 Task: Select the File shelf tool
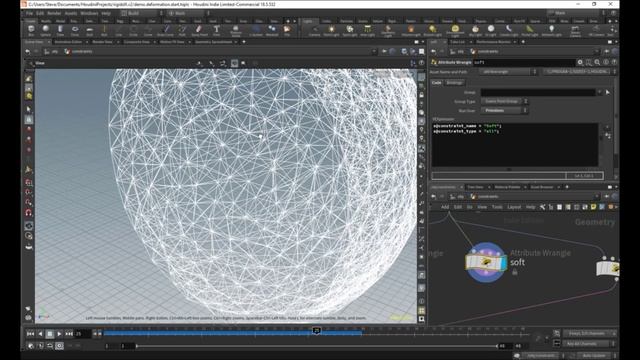(x=287, y=30)
